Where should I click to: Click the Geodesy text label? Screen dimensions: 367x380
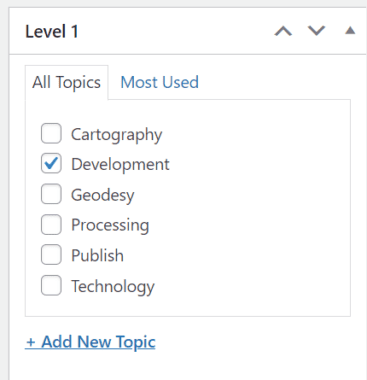(x=103, y=195)
